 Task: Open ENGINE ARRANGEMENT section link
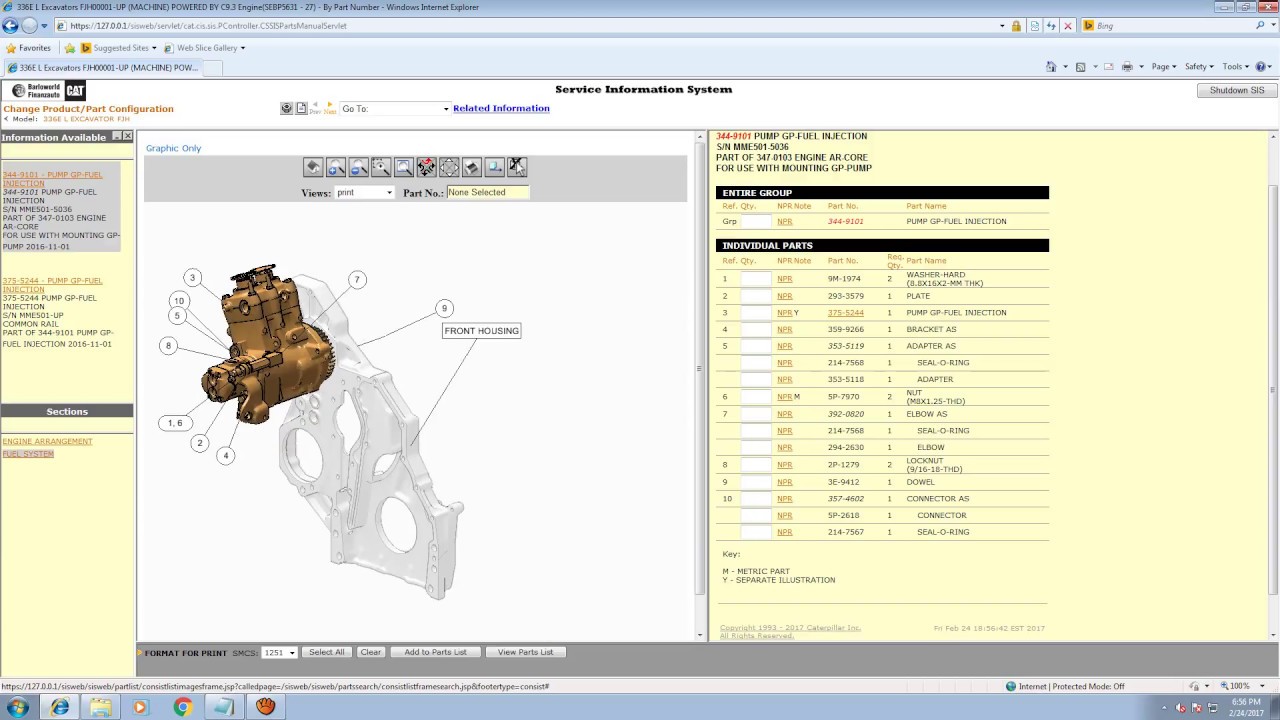(47, 441)
